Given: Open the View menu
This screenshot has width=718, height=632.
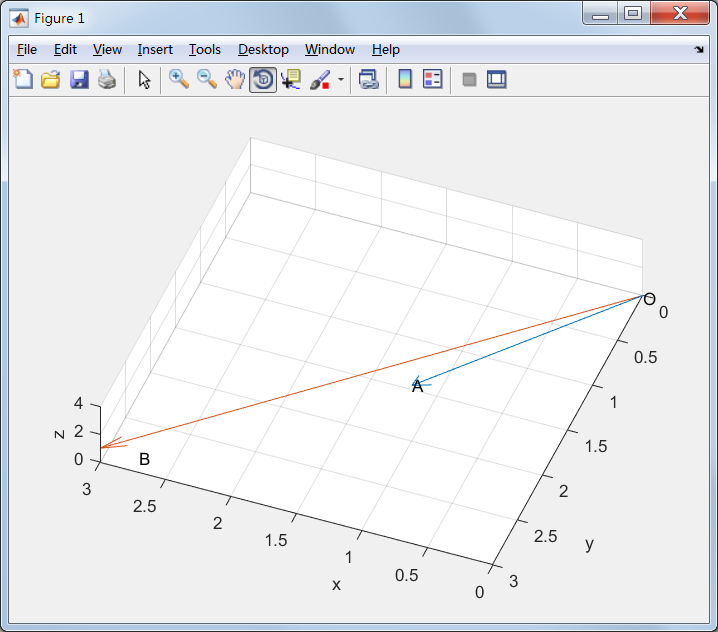Looking at the screenshot, I should 107,49.
